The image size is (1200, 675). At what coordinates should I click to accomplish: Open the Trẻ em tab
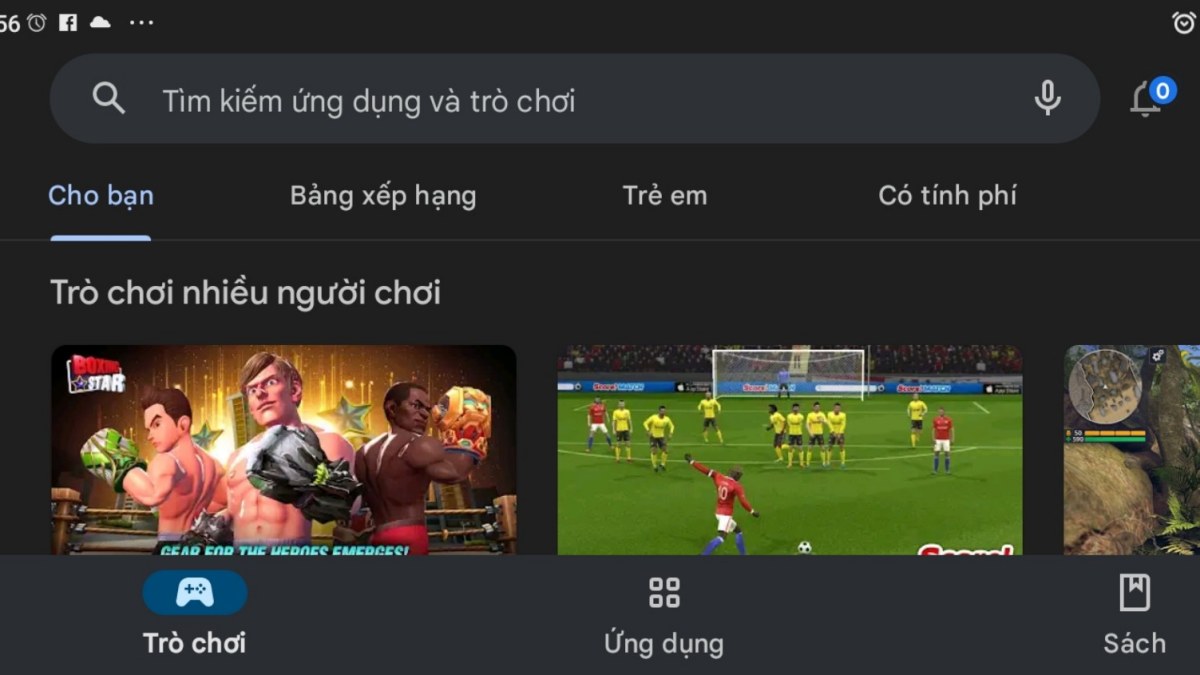pyautogui.click(x=664, y=195)
